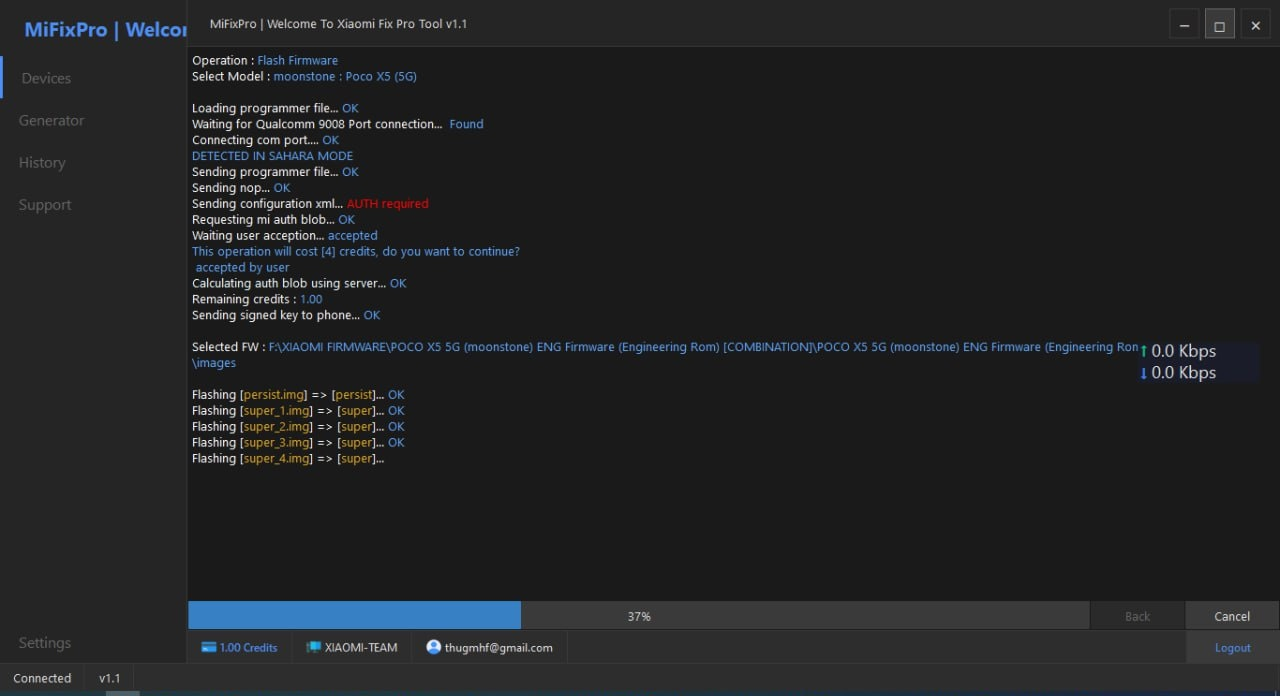Click 'Loading programmer file' log line
This screenshot has width=1281, height=696.
pyautogui.click(x=275, y=108)
